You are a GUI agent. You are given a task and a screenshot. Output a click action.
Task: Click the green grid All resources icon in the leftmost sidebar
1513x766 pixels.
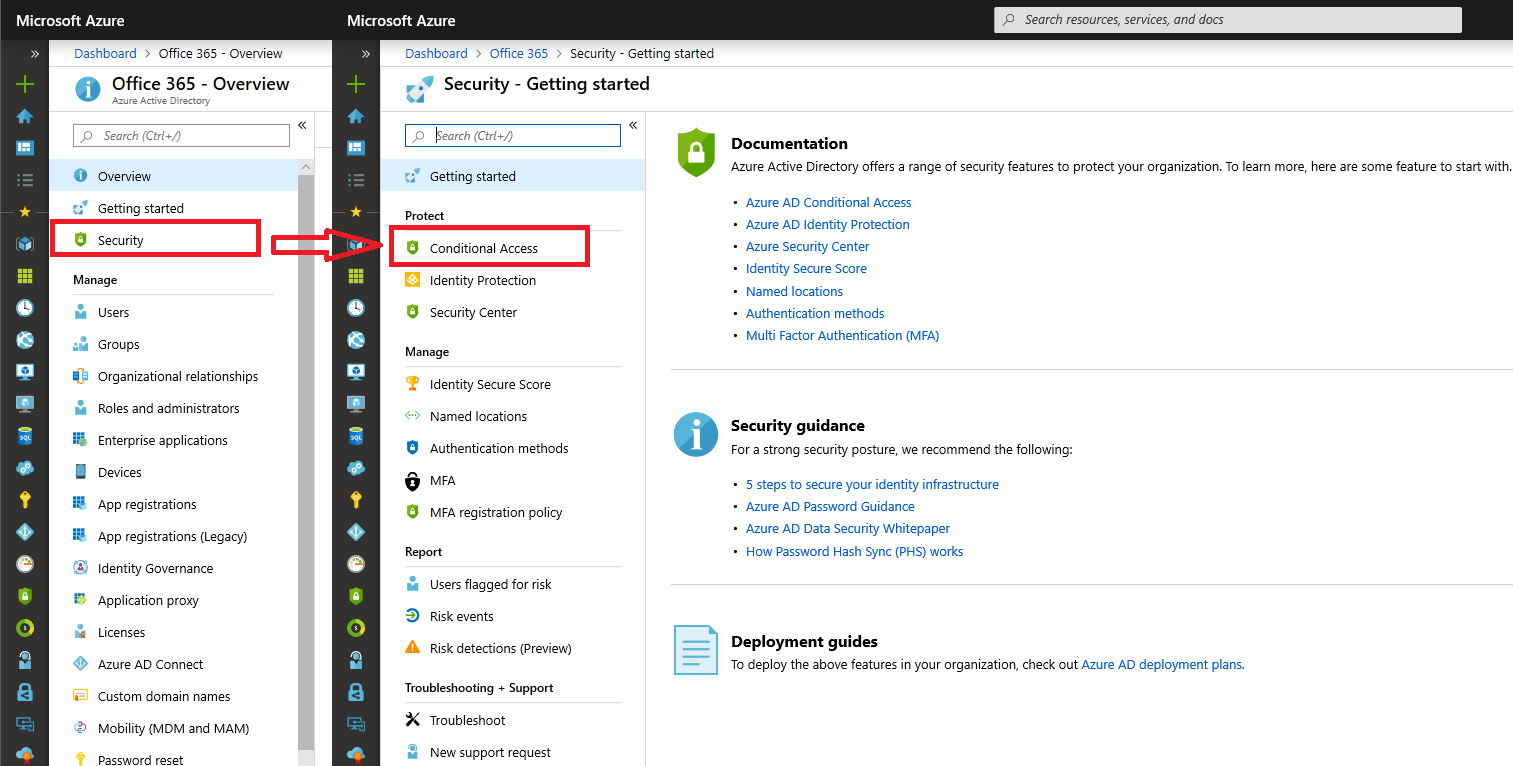[25, 276]
